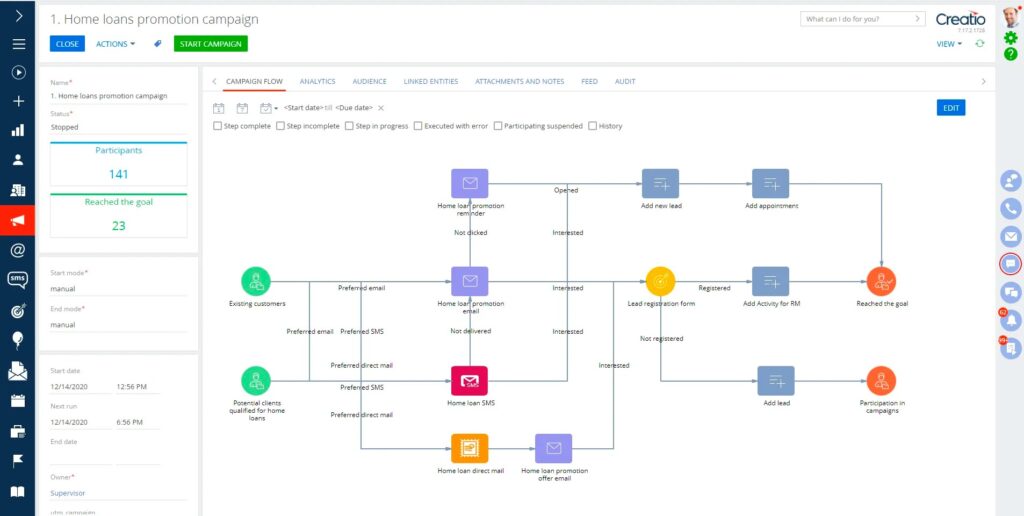Click the plus quick-add sidebar icon
Screen dimensions: 1024x516
coord(18,101)
